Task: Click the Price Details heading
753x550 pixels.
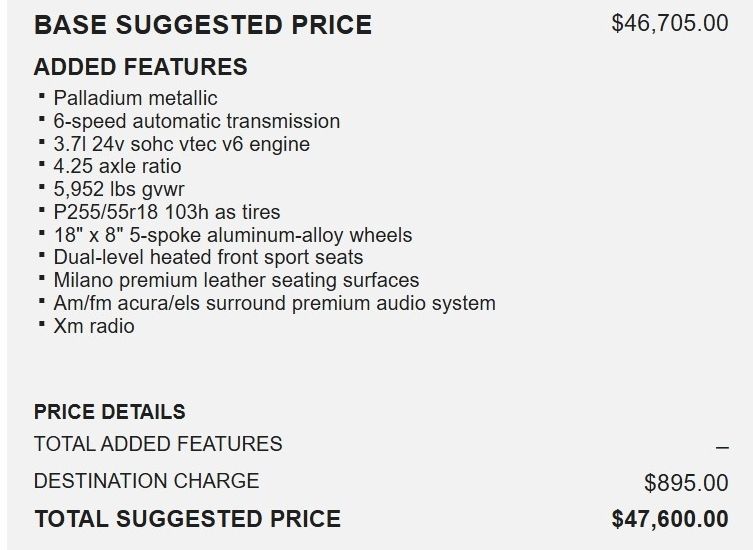Action: 109,412
